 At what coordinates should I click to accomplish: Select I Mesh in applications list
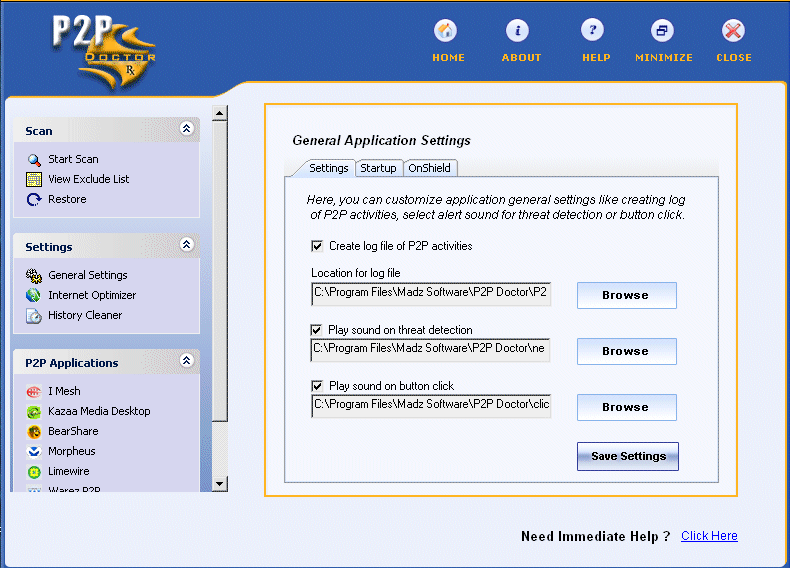click(64, 391)
